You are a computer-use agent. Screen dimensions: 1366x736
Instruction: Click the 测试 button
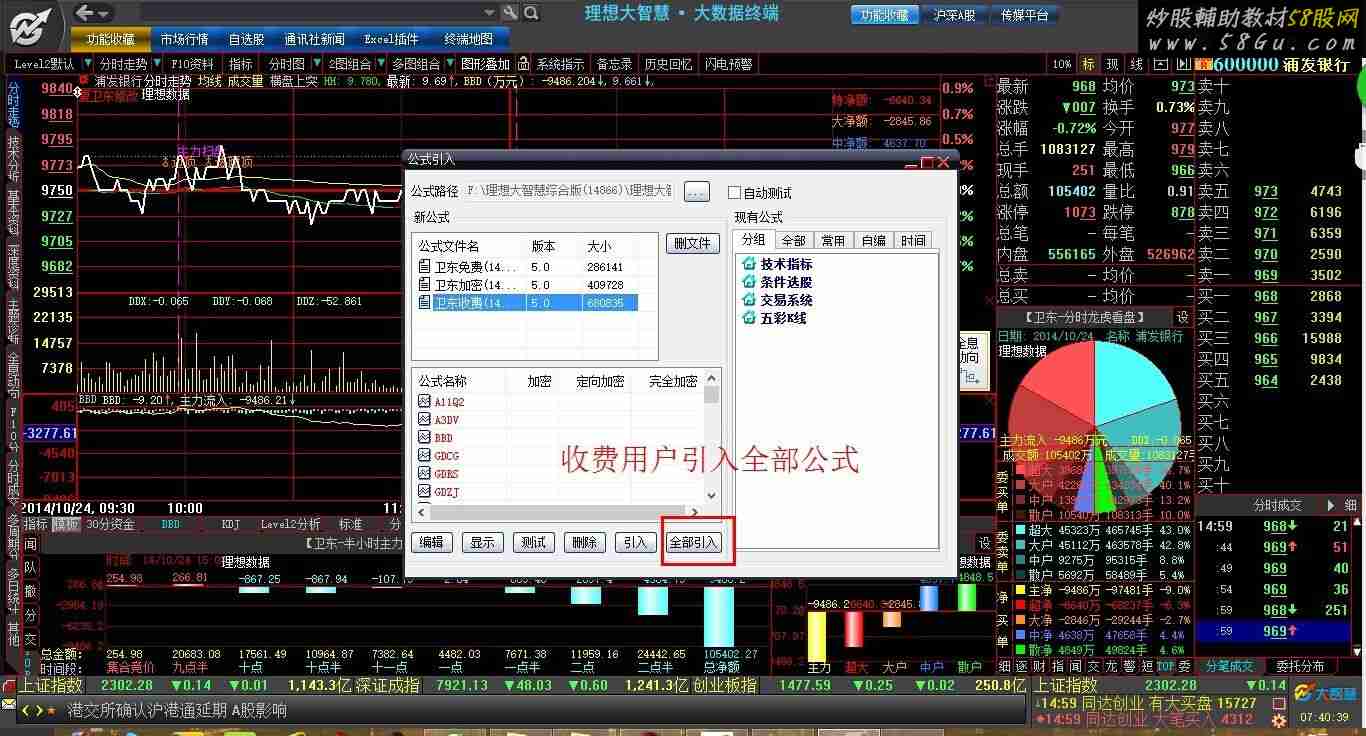click(x=533, y=542)
